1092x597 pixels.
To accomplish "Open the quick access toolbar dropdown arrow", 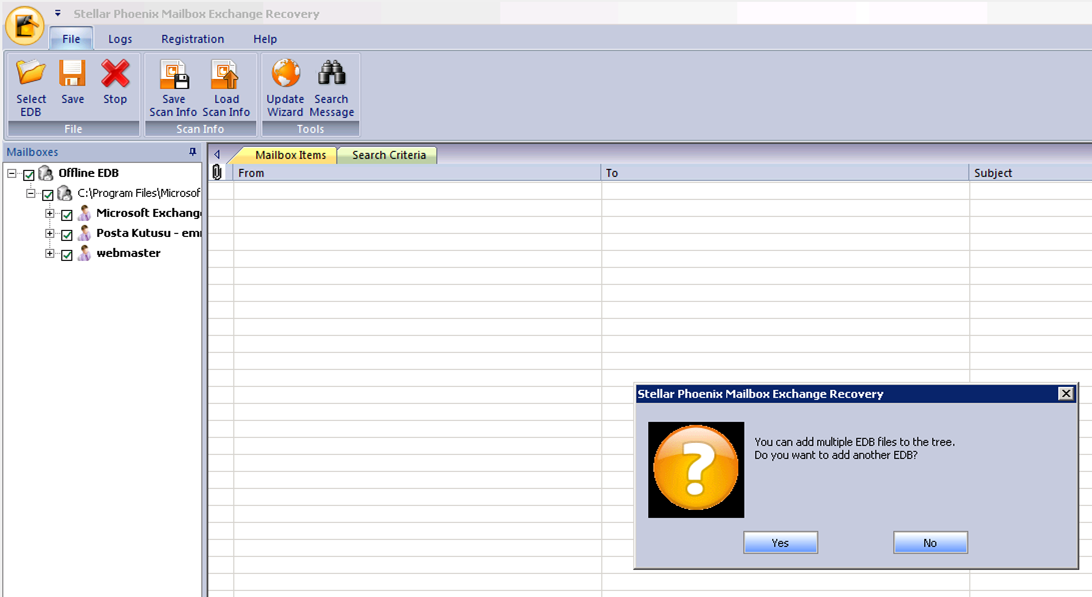I will [x=58, y=13].
